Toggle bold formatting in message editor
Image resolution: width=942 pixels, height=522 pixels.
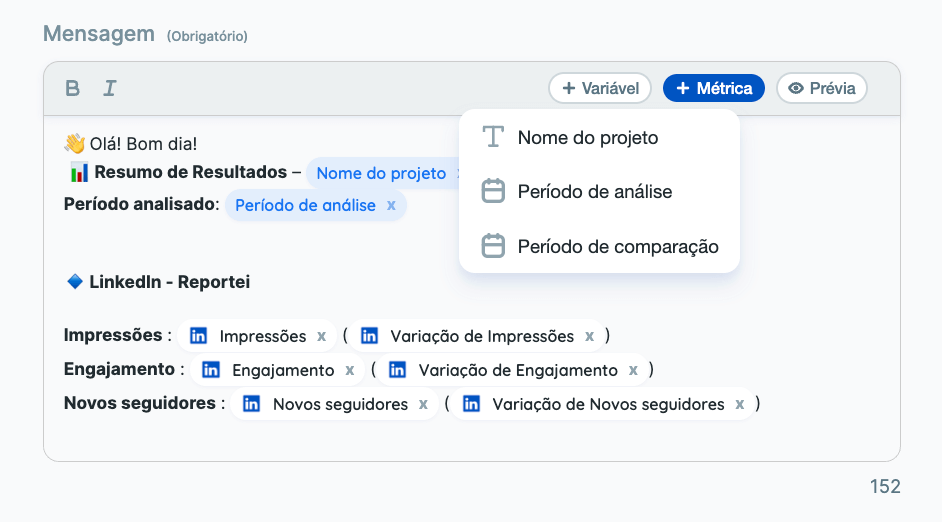pos(72,88)
